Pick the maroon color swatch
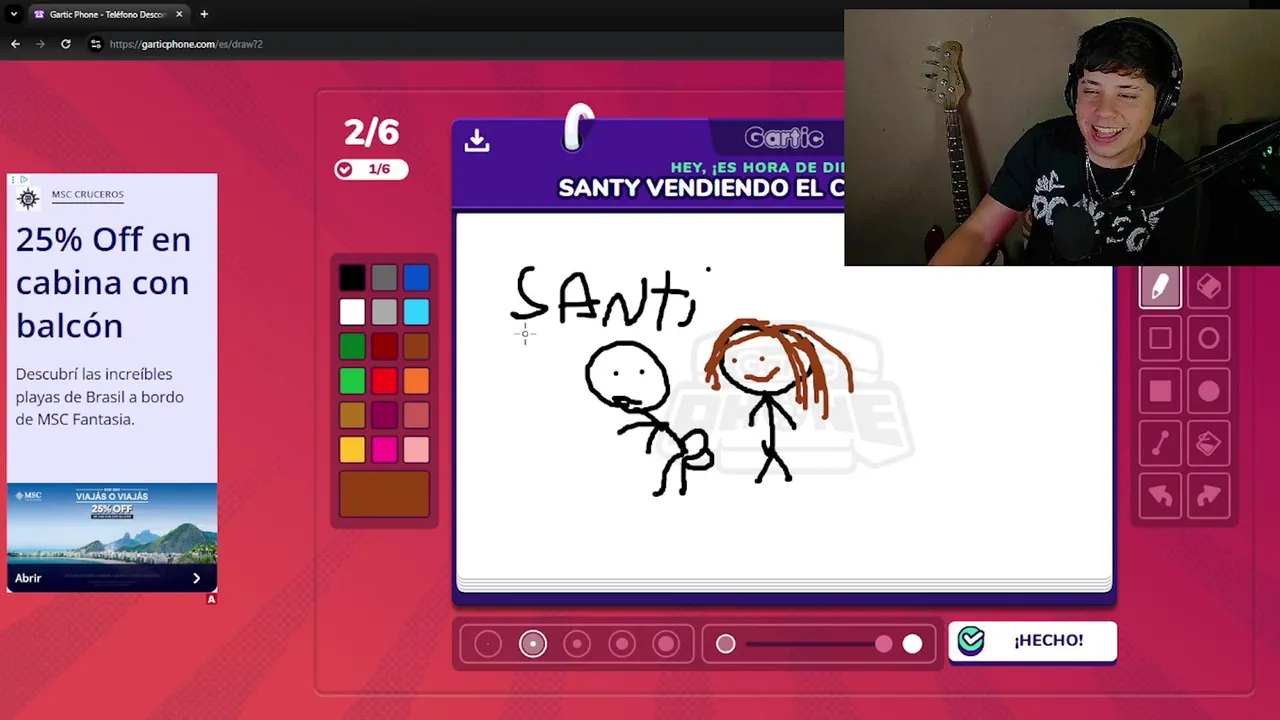The width and height of the screenshot is (1280, 720). [x=384, y=415]
